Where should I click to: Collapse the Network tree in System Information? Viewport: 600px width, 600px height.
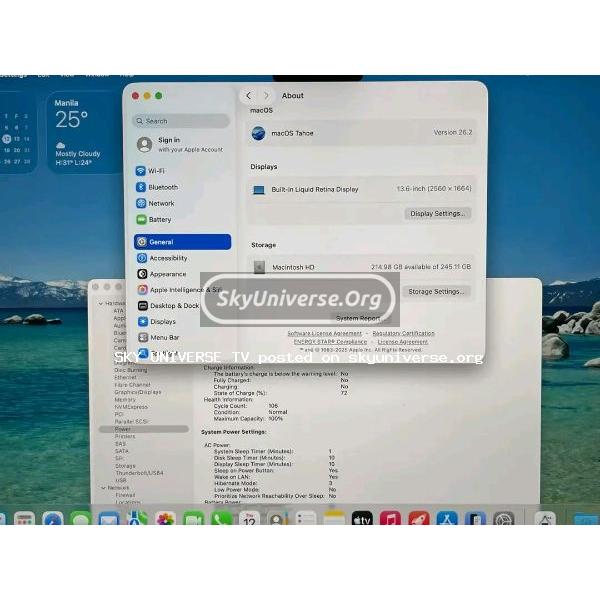101,487
